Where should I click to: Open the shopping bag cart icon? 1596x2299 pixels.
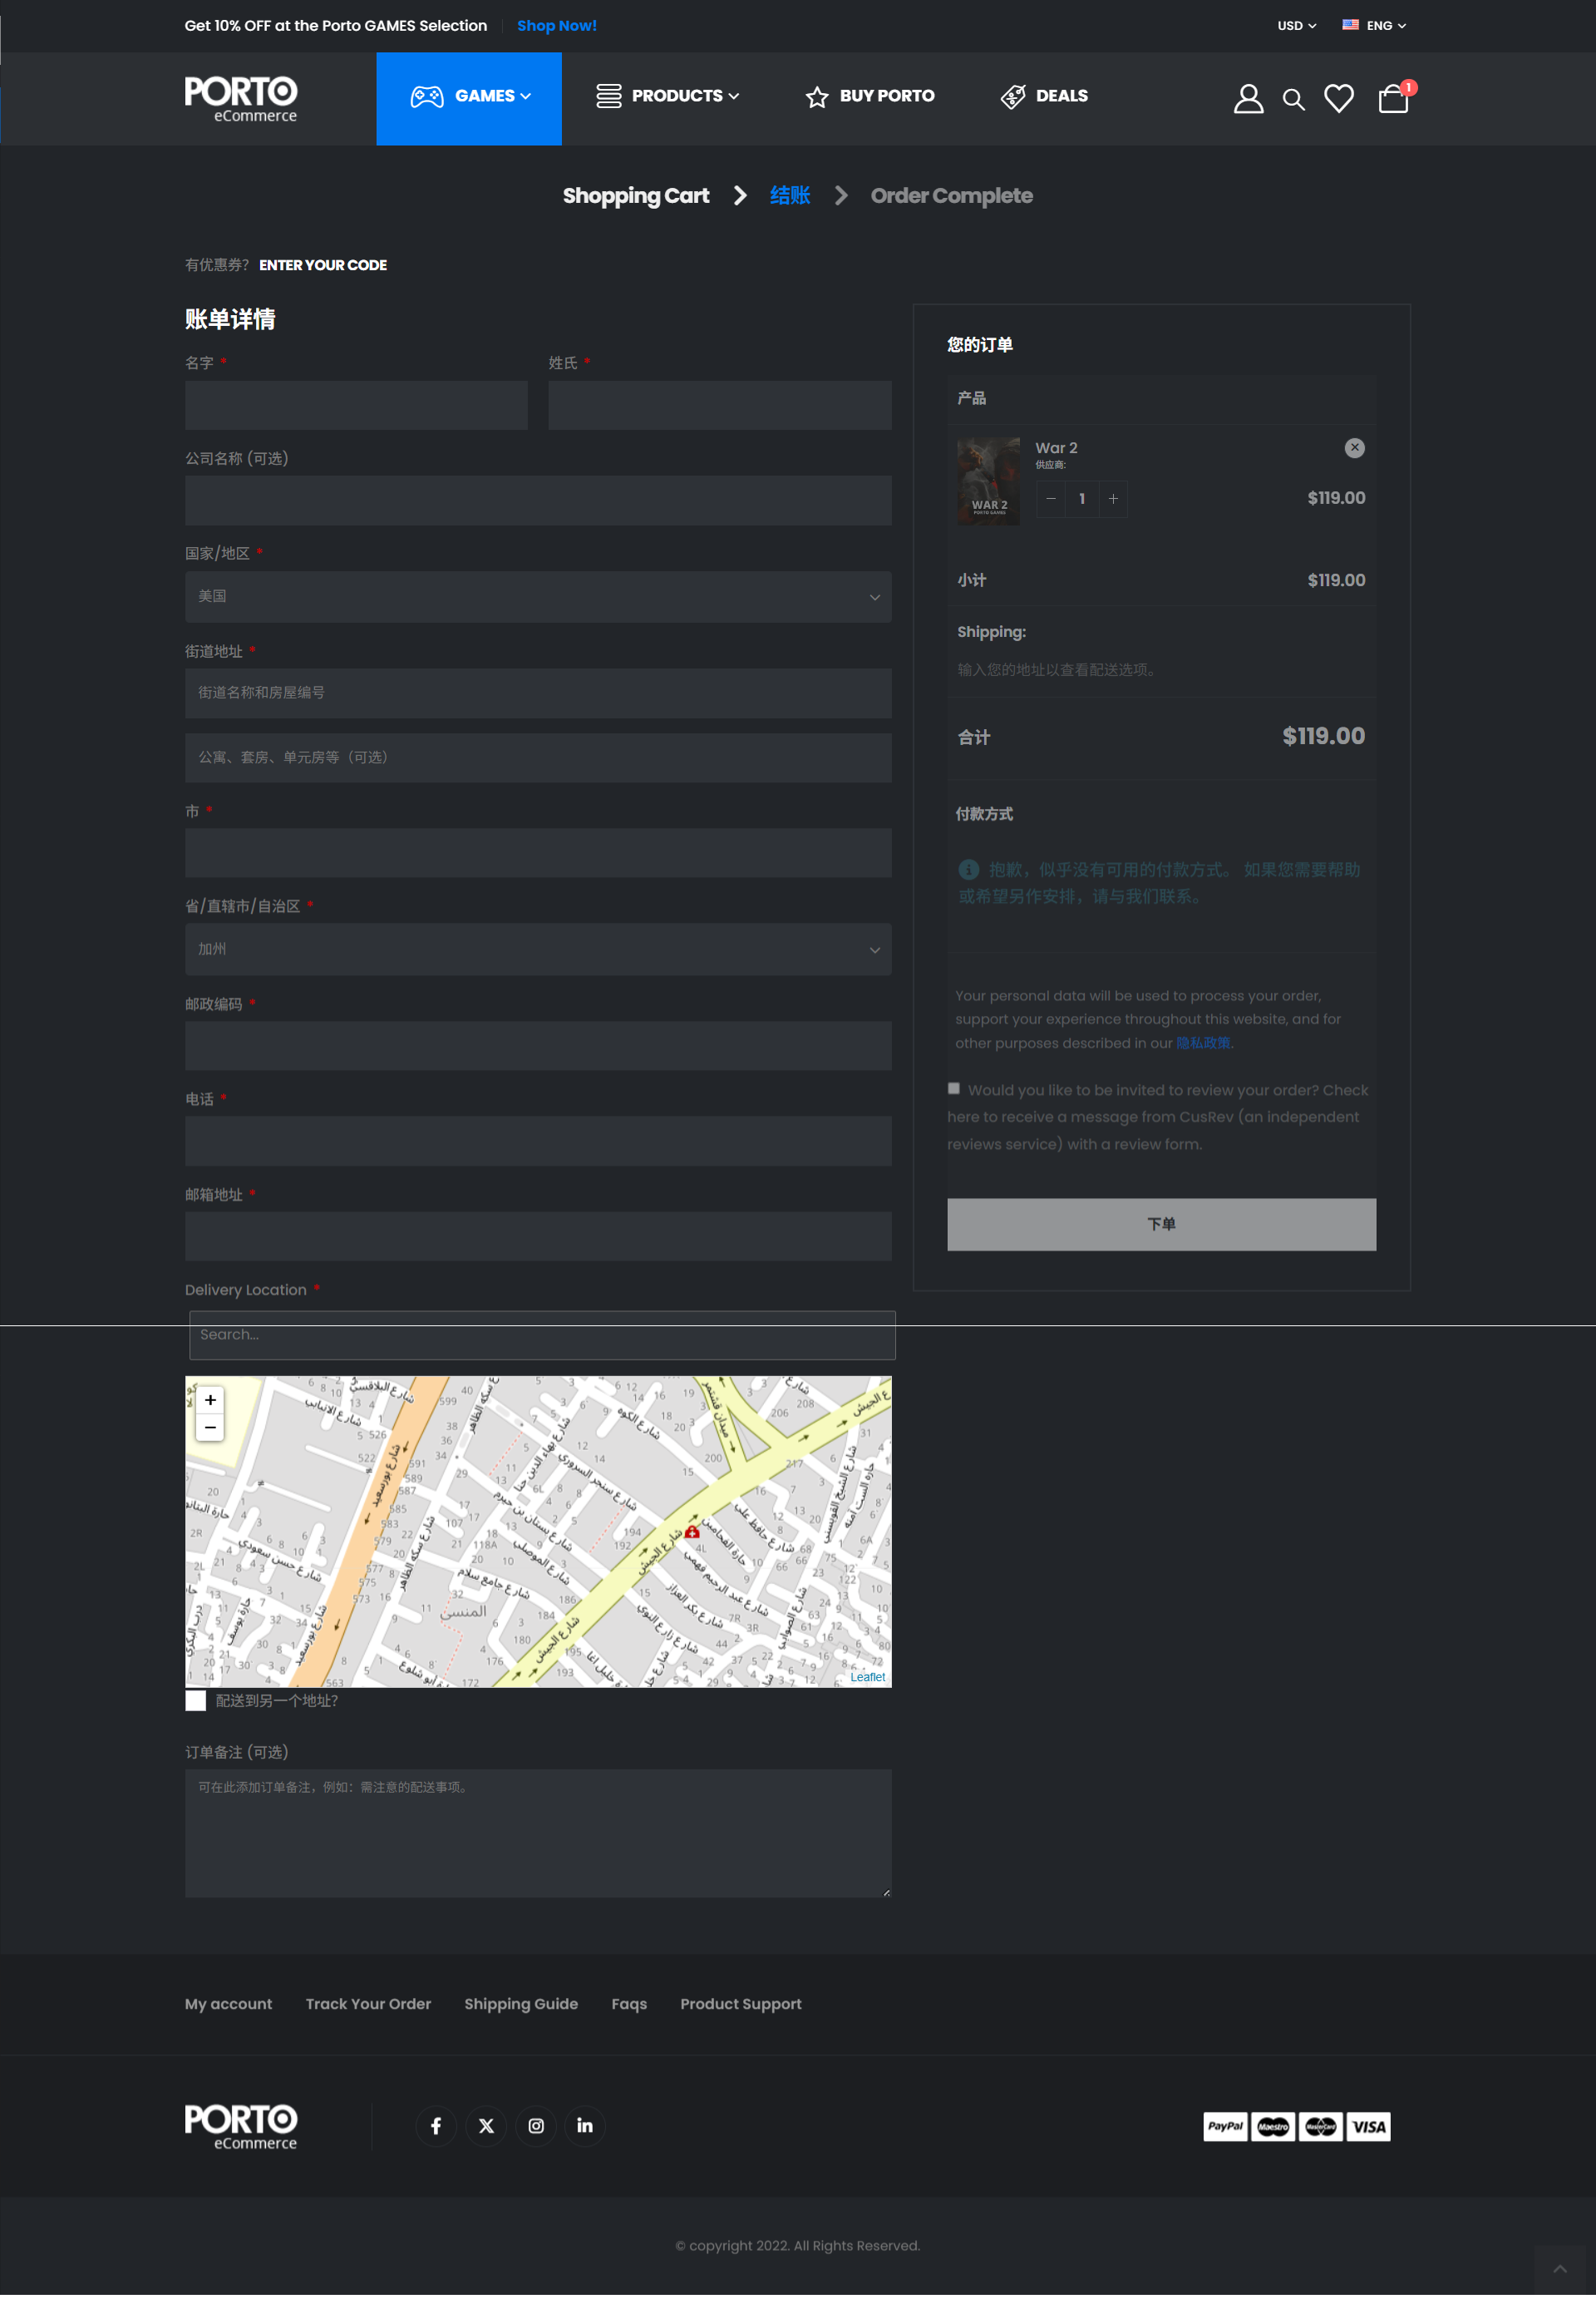(x=1392, y=98)
